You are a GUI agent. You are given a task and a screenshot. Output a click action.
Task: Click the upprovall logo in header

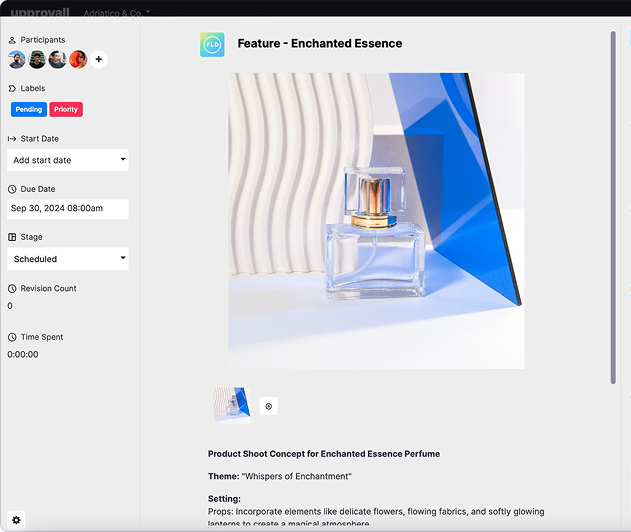click(x=40, y=13)
